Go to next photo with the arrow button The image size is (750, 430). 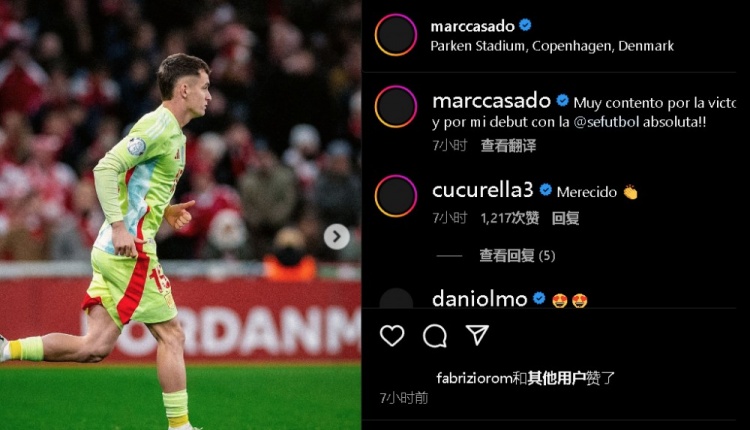tap(337, 236)
